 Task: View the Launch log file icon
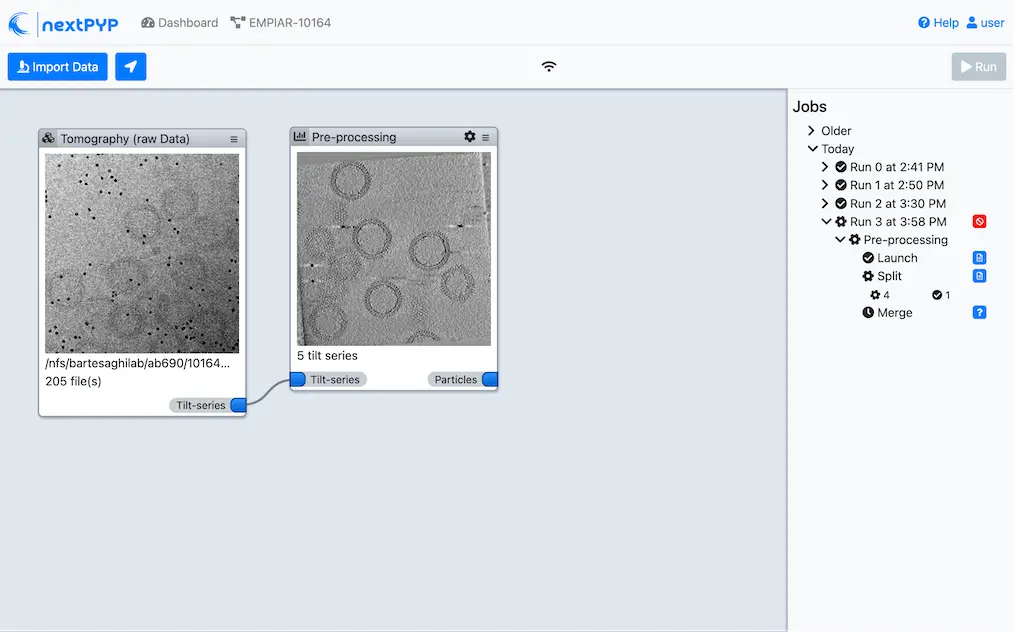(x=978, y=257)
